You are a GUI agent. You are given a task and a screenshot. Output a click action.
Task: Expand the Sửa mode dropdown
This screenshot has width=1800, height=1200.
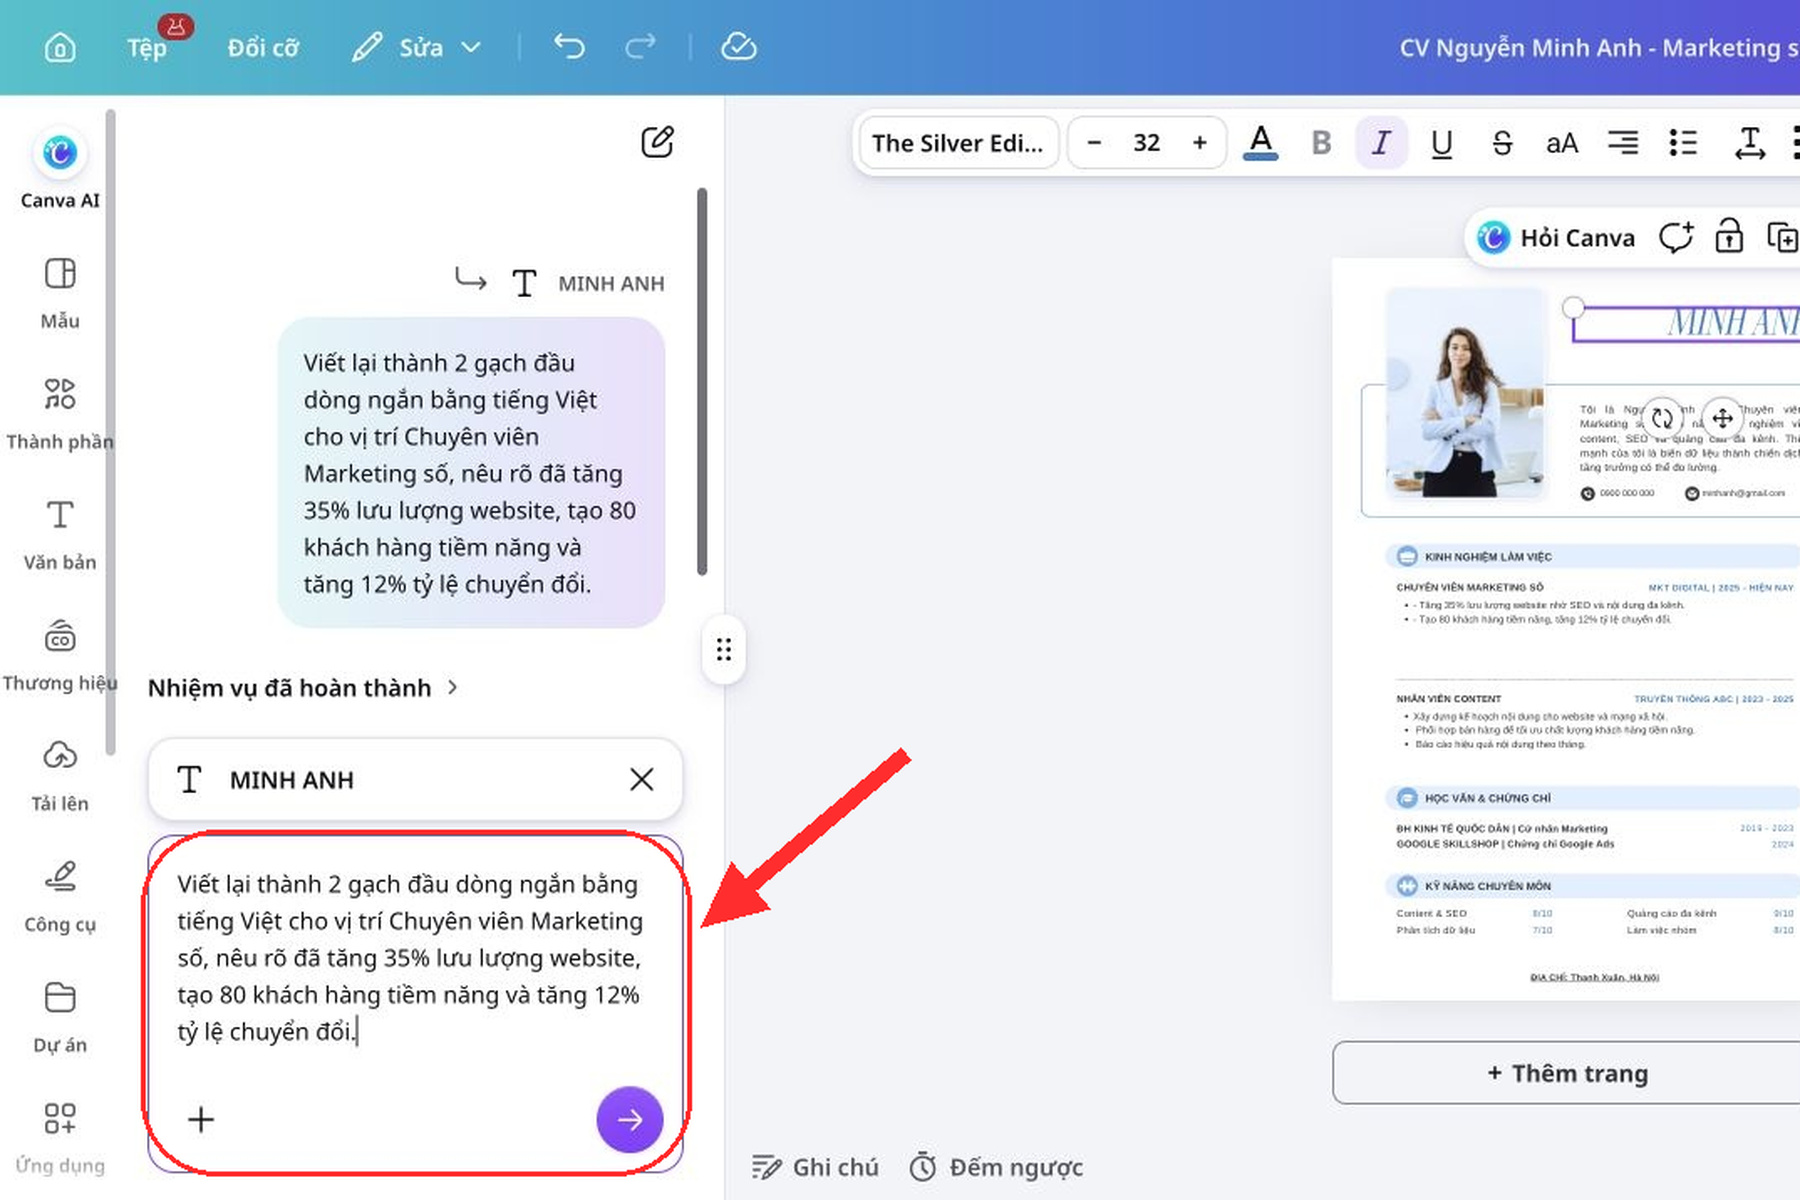click(x=417, y=47)
